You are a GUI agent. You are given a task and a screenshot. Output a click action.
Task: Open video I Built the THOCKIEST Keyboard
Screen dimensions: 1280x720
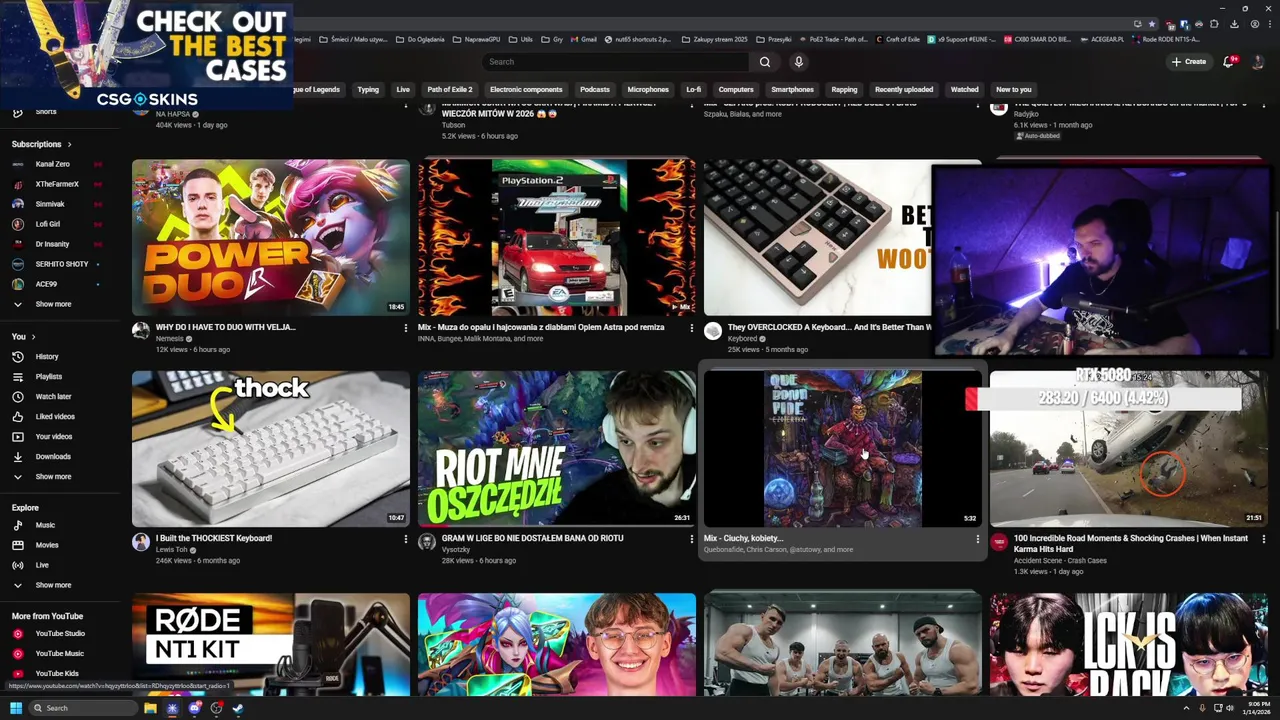click(x=214, y=538)
